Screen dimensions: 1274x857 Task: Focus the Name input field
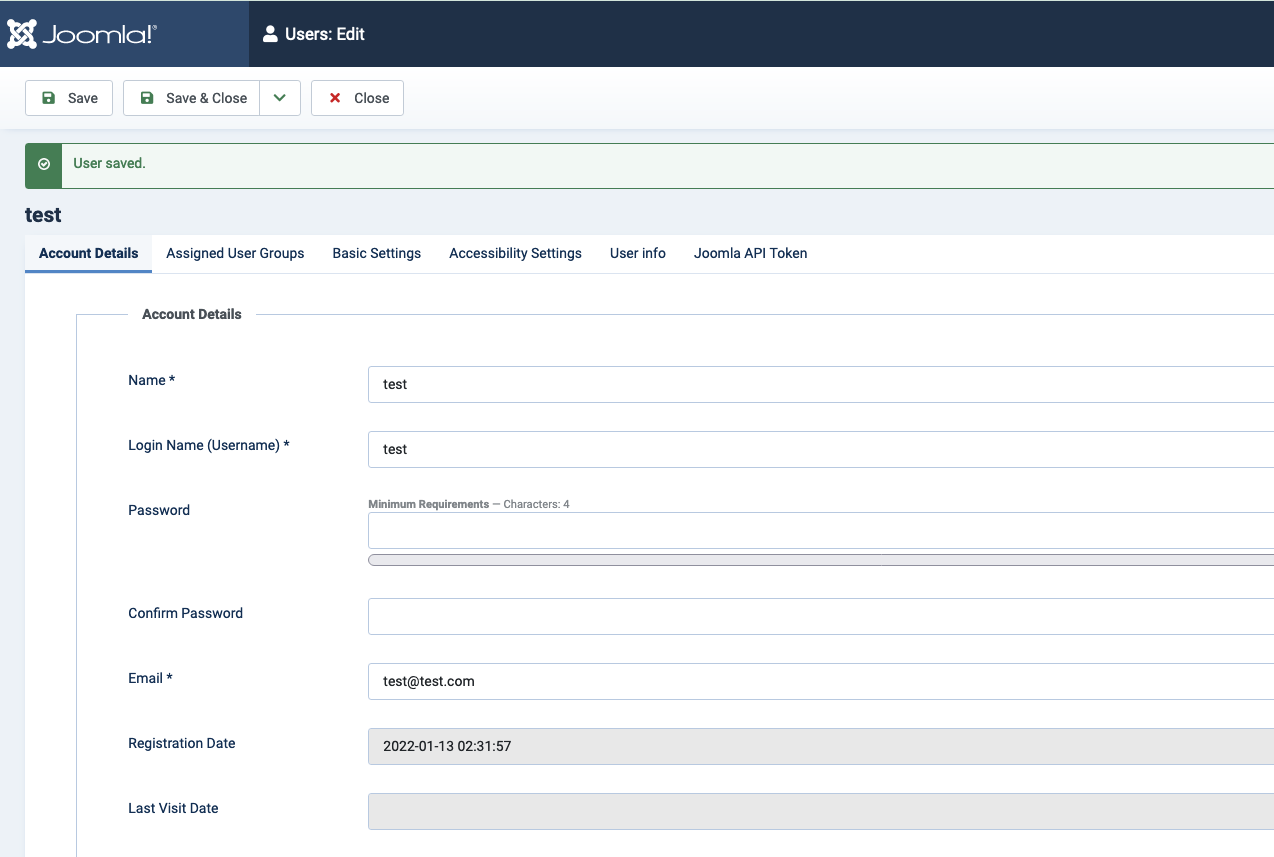point(820,384)
